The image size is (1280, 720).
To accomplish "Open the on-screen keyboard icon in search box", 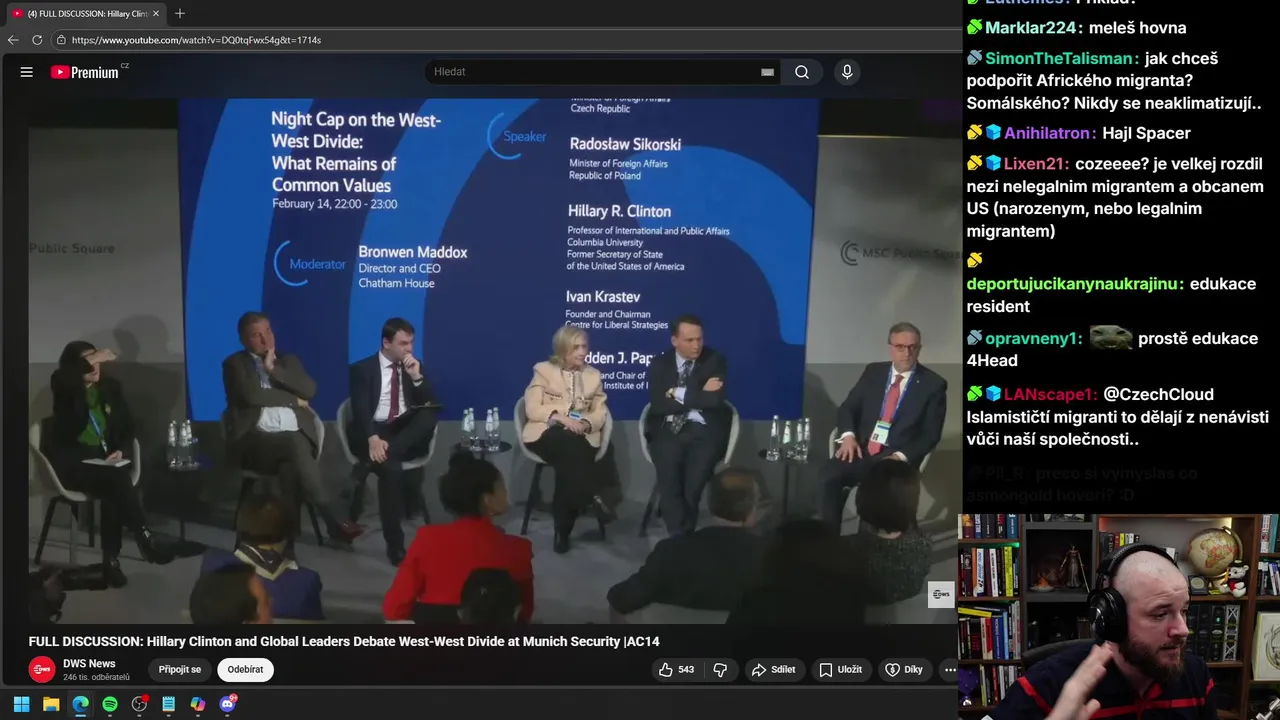I will click(x=767, y=72).
